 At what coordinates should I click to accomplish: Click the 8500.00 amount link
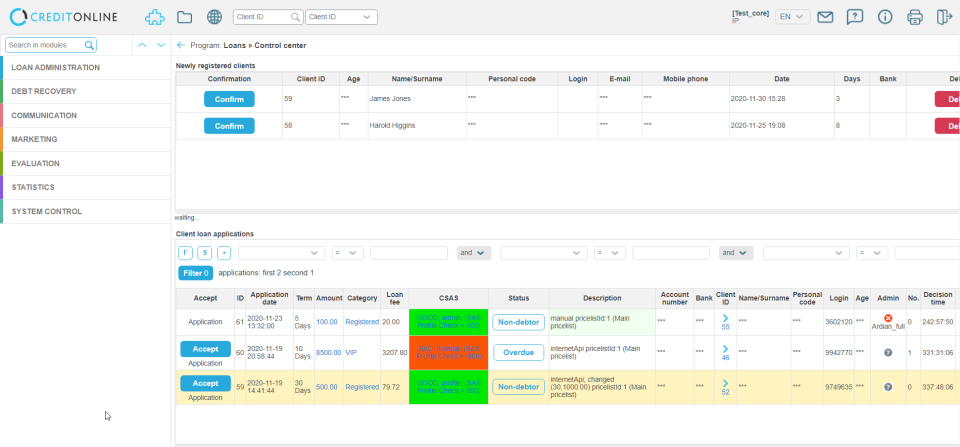(329, 353)
